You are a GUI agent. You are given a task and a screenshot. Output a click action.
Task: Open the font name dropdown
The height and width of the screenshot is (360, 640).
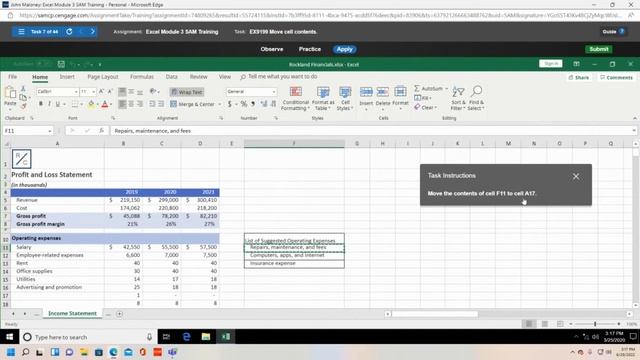[76, 92]
